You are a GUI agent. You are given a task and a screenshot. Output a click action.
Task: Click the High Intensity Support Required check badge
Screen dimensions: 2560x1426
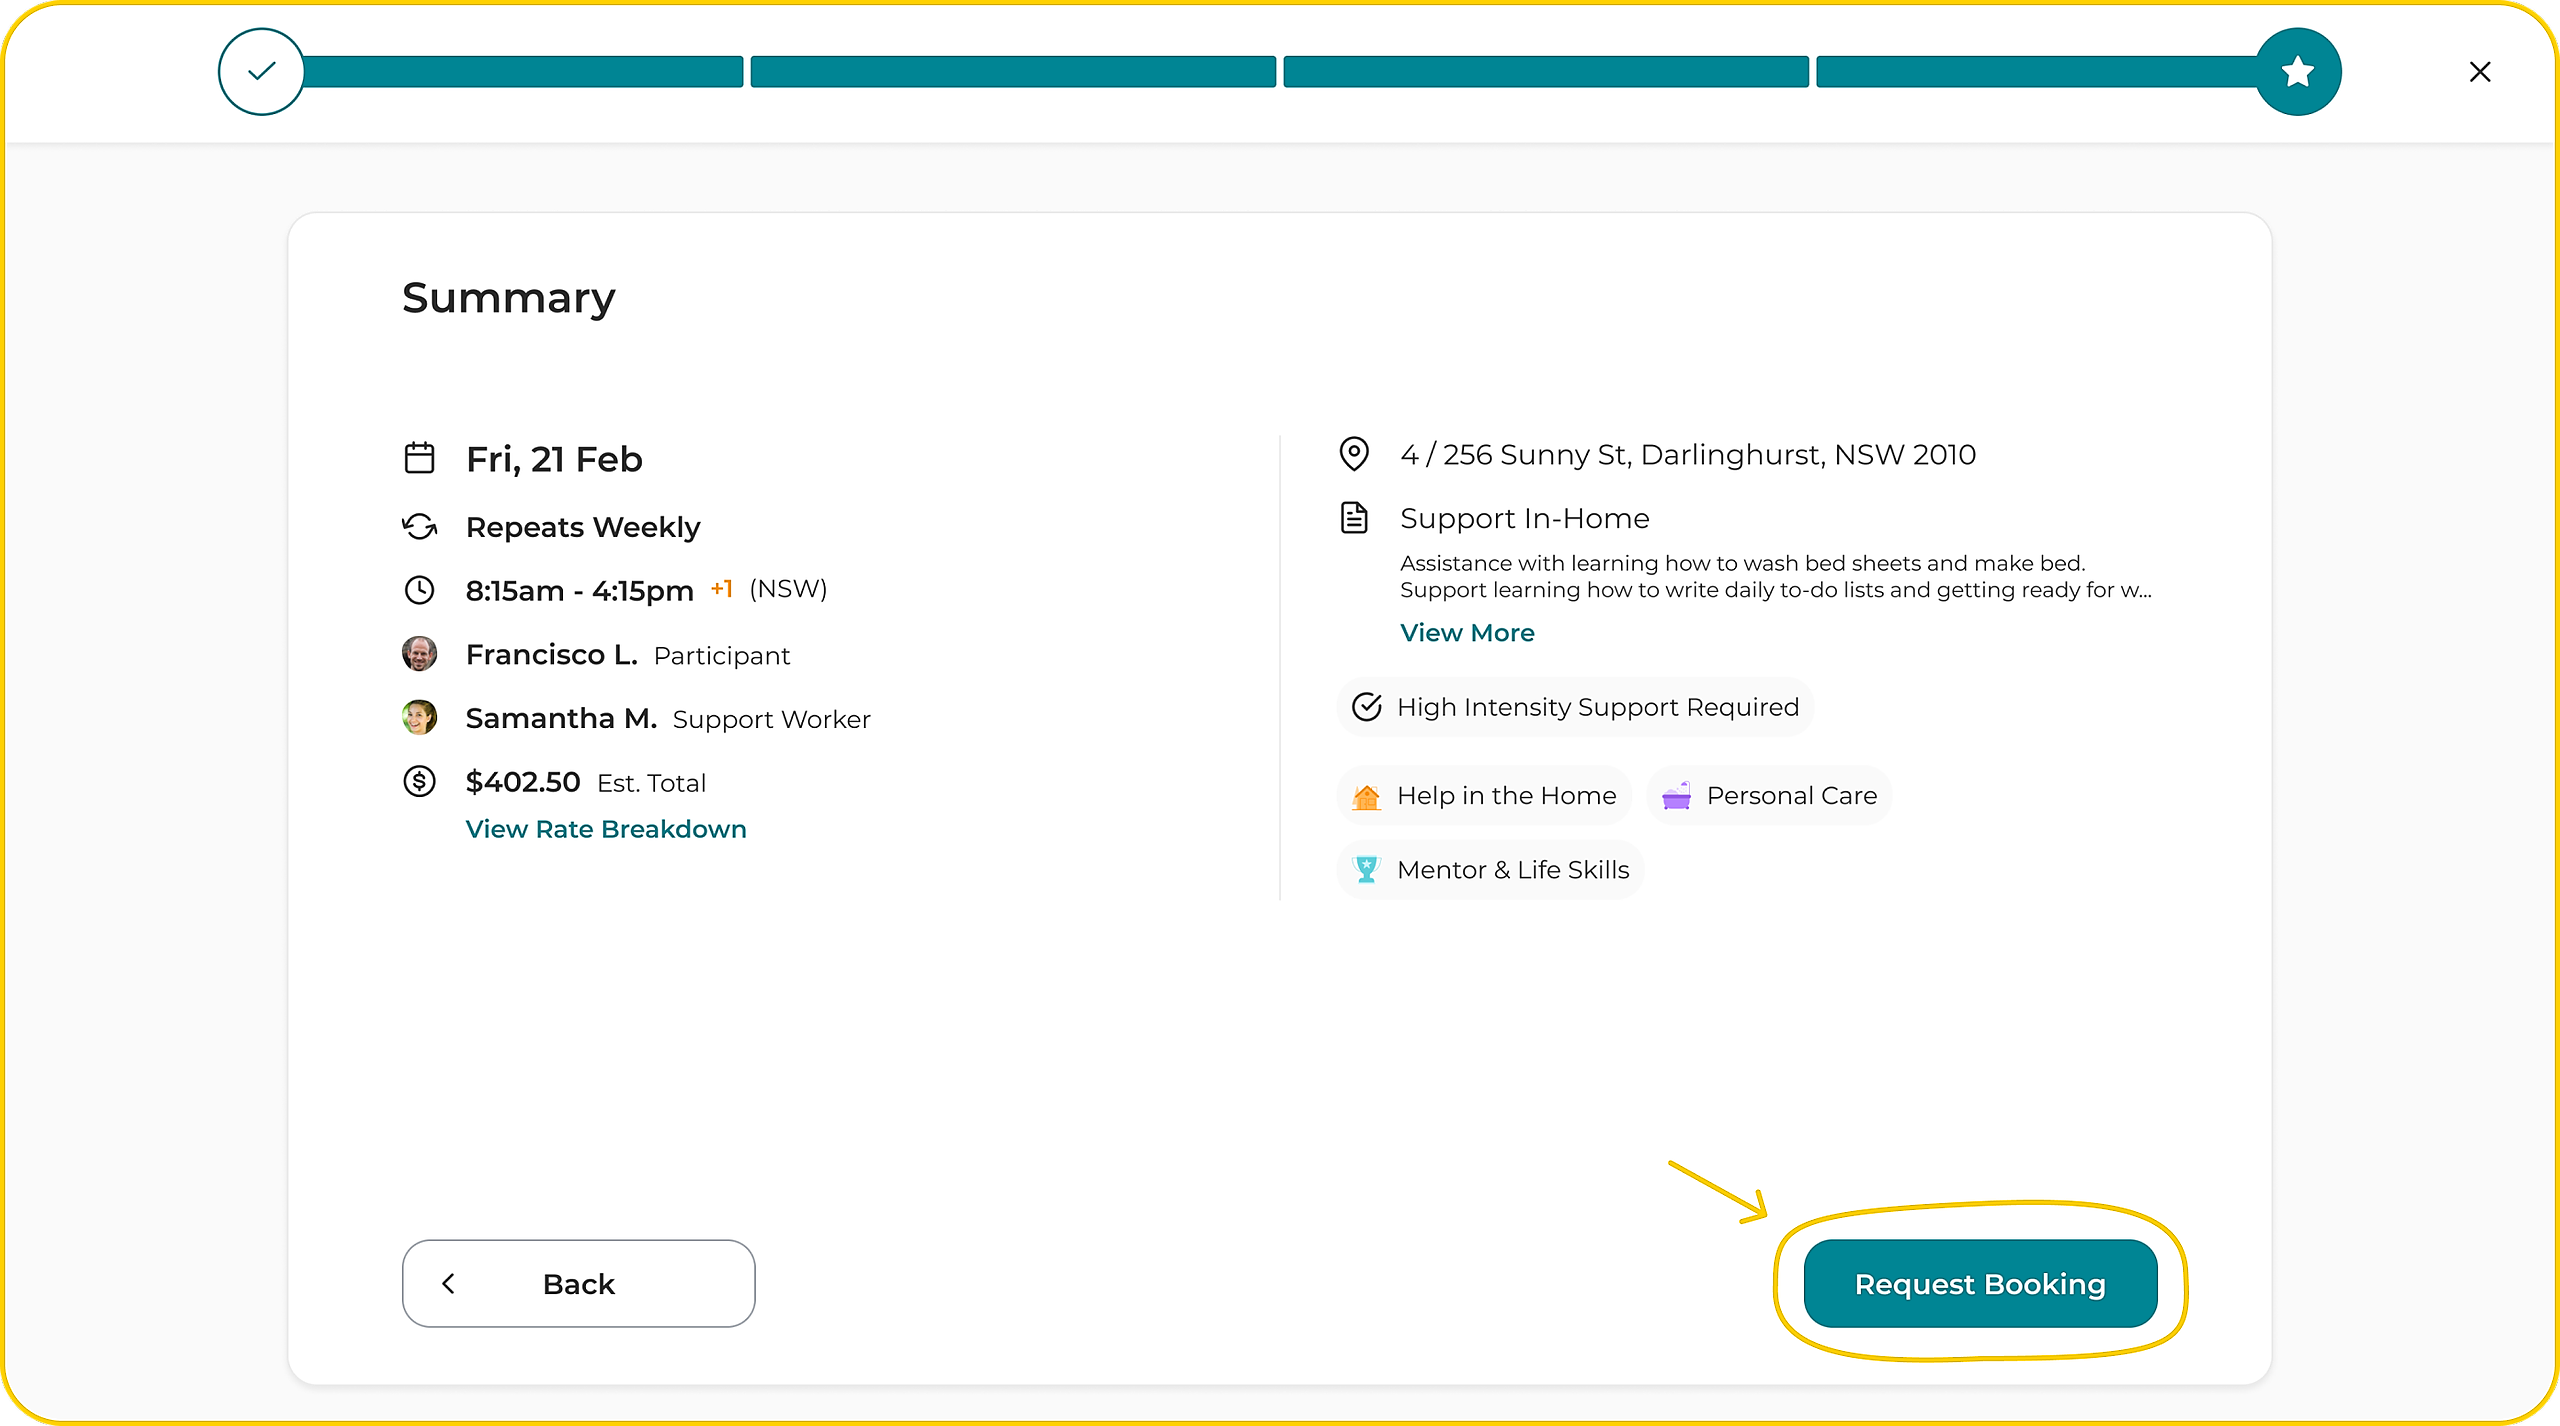click(x=1574, y=707)
